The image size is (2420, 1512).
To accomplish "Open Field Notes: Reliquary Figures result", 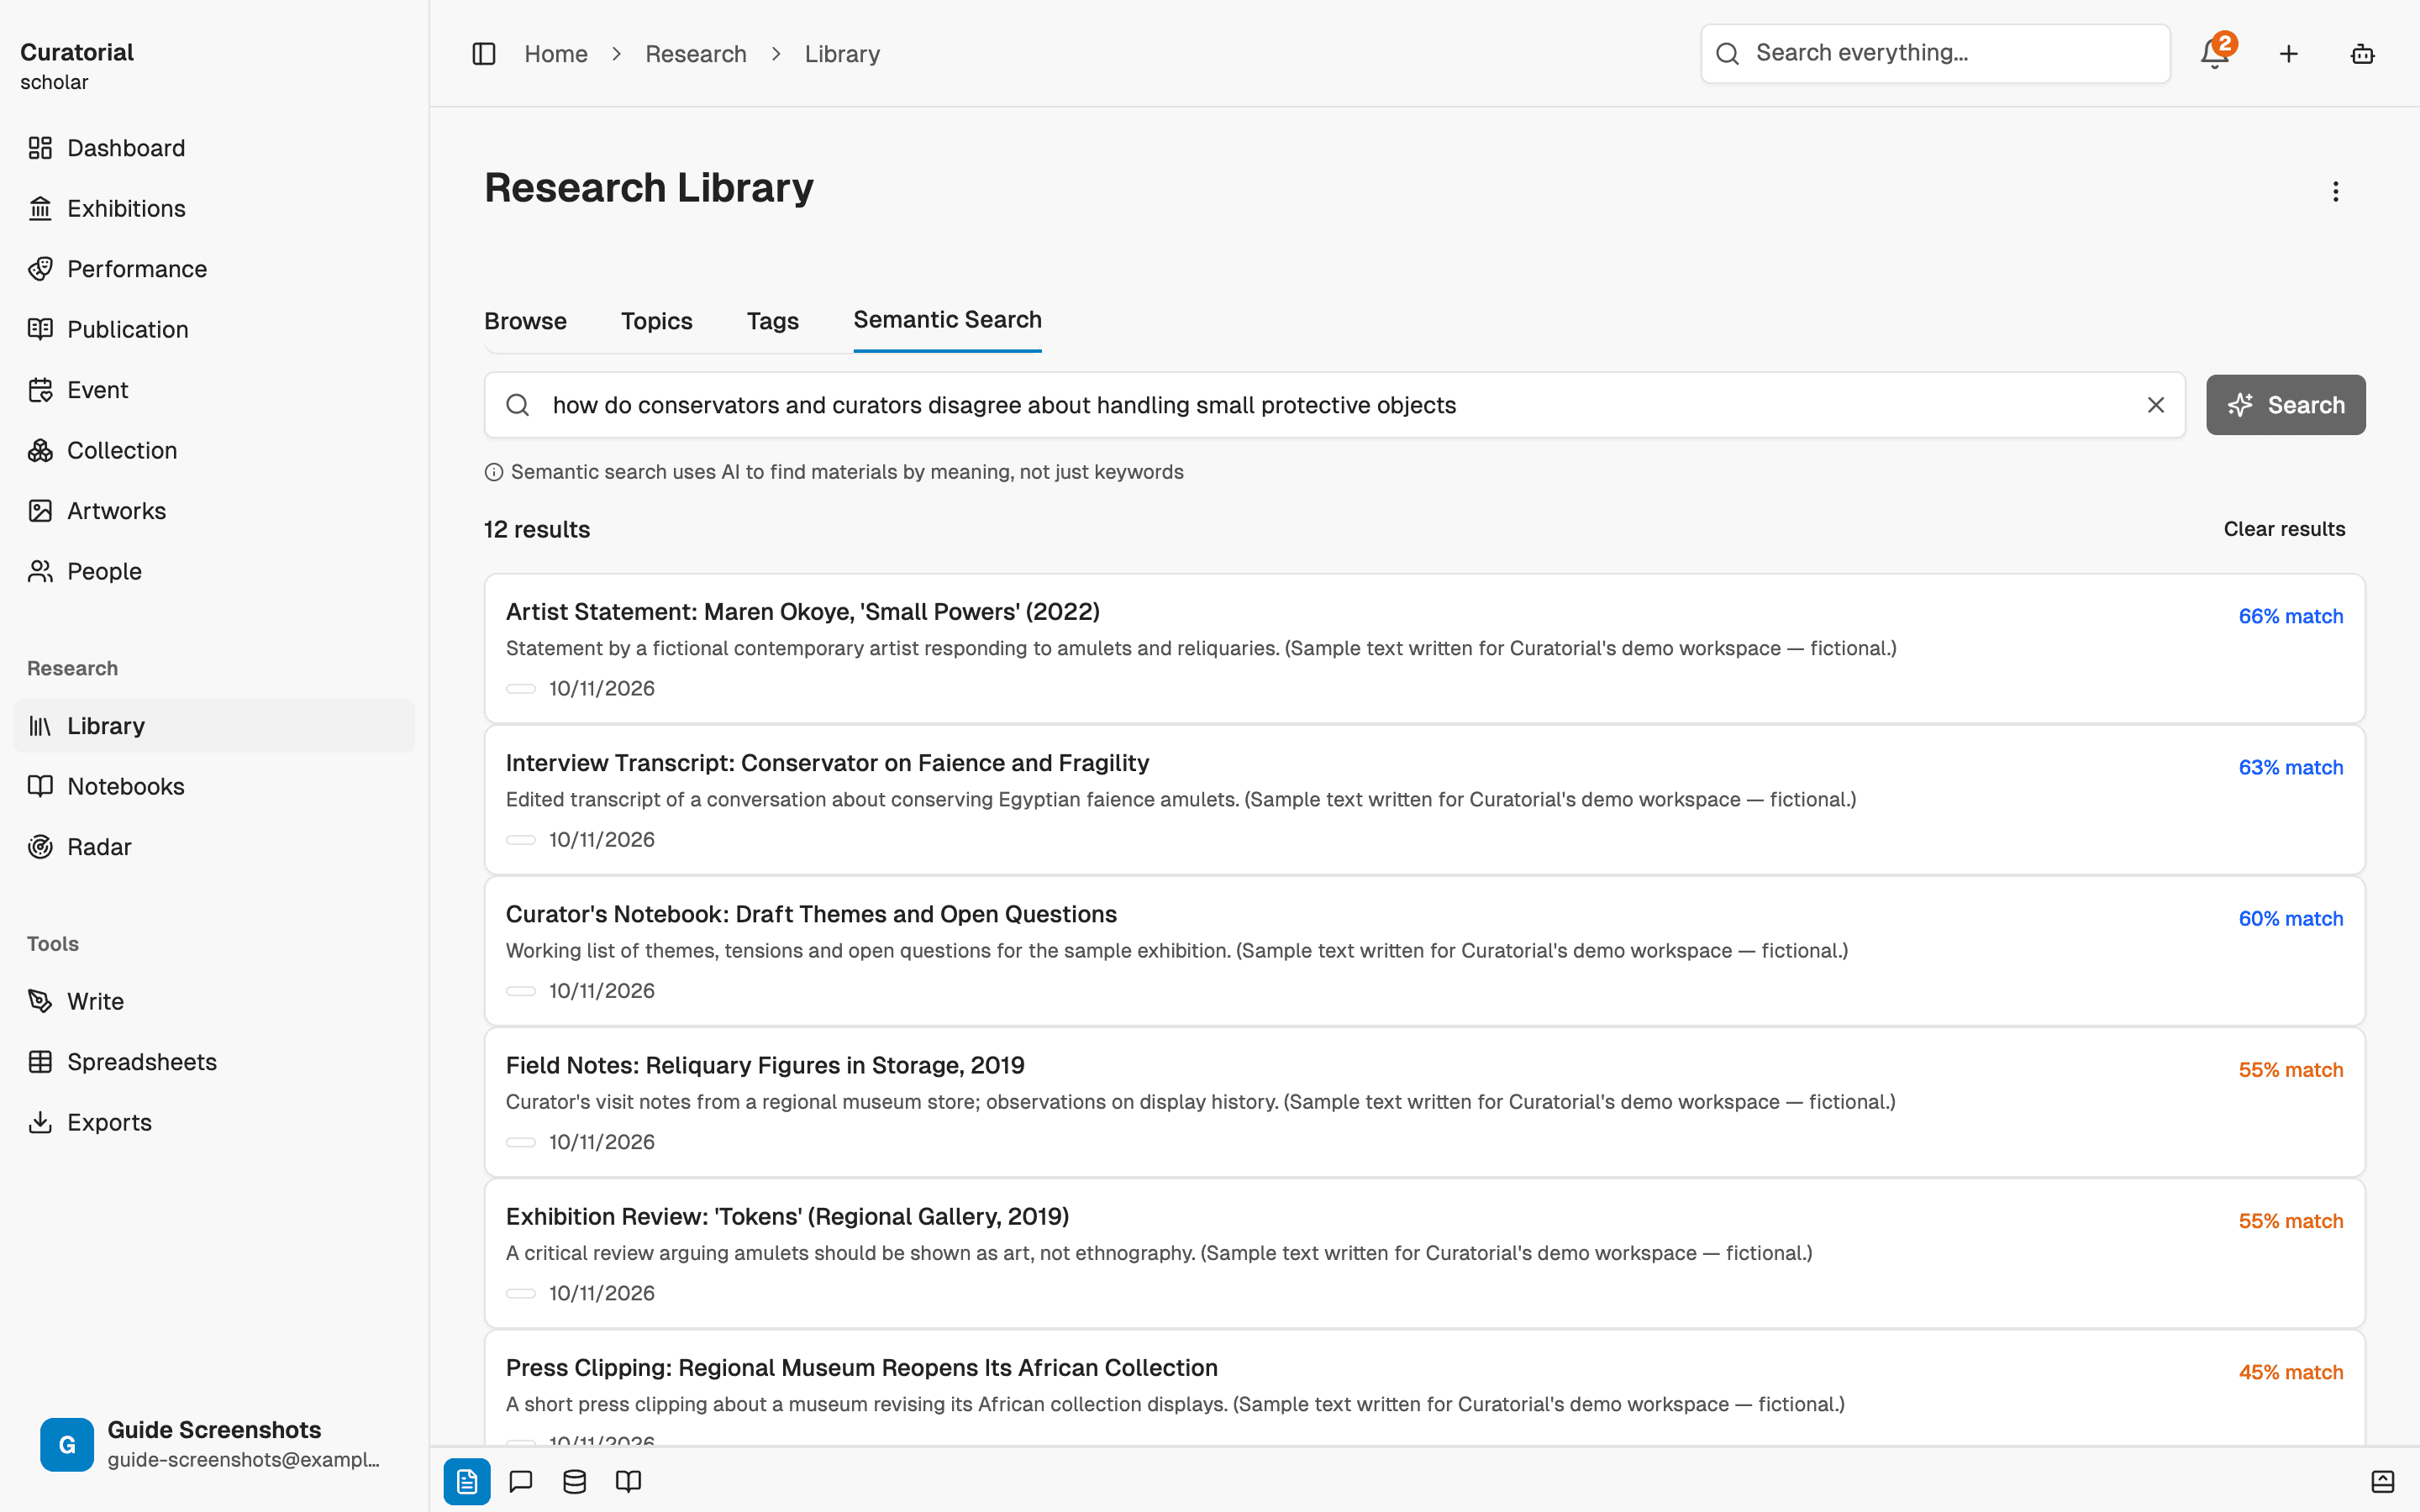I will [1425, 1102].
